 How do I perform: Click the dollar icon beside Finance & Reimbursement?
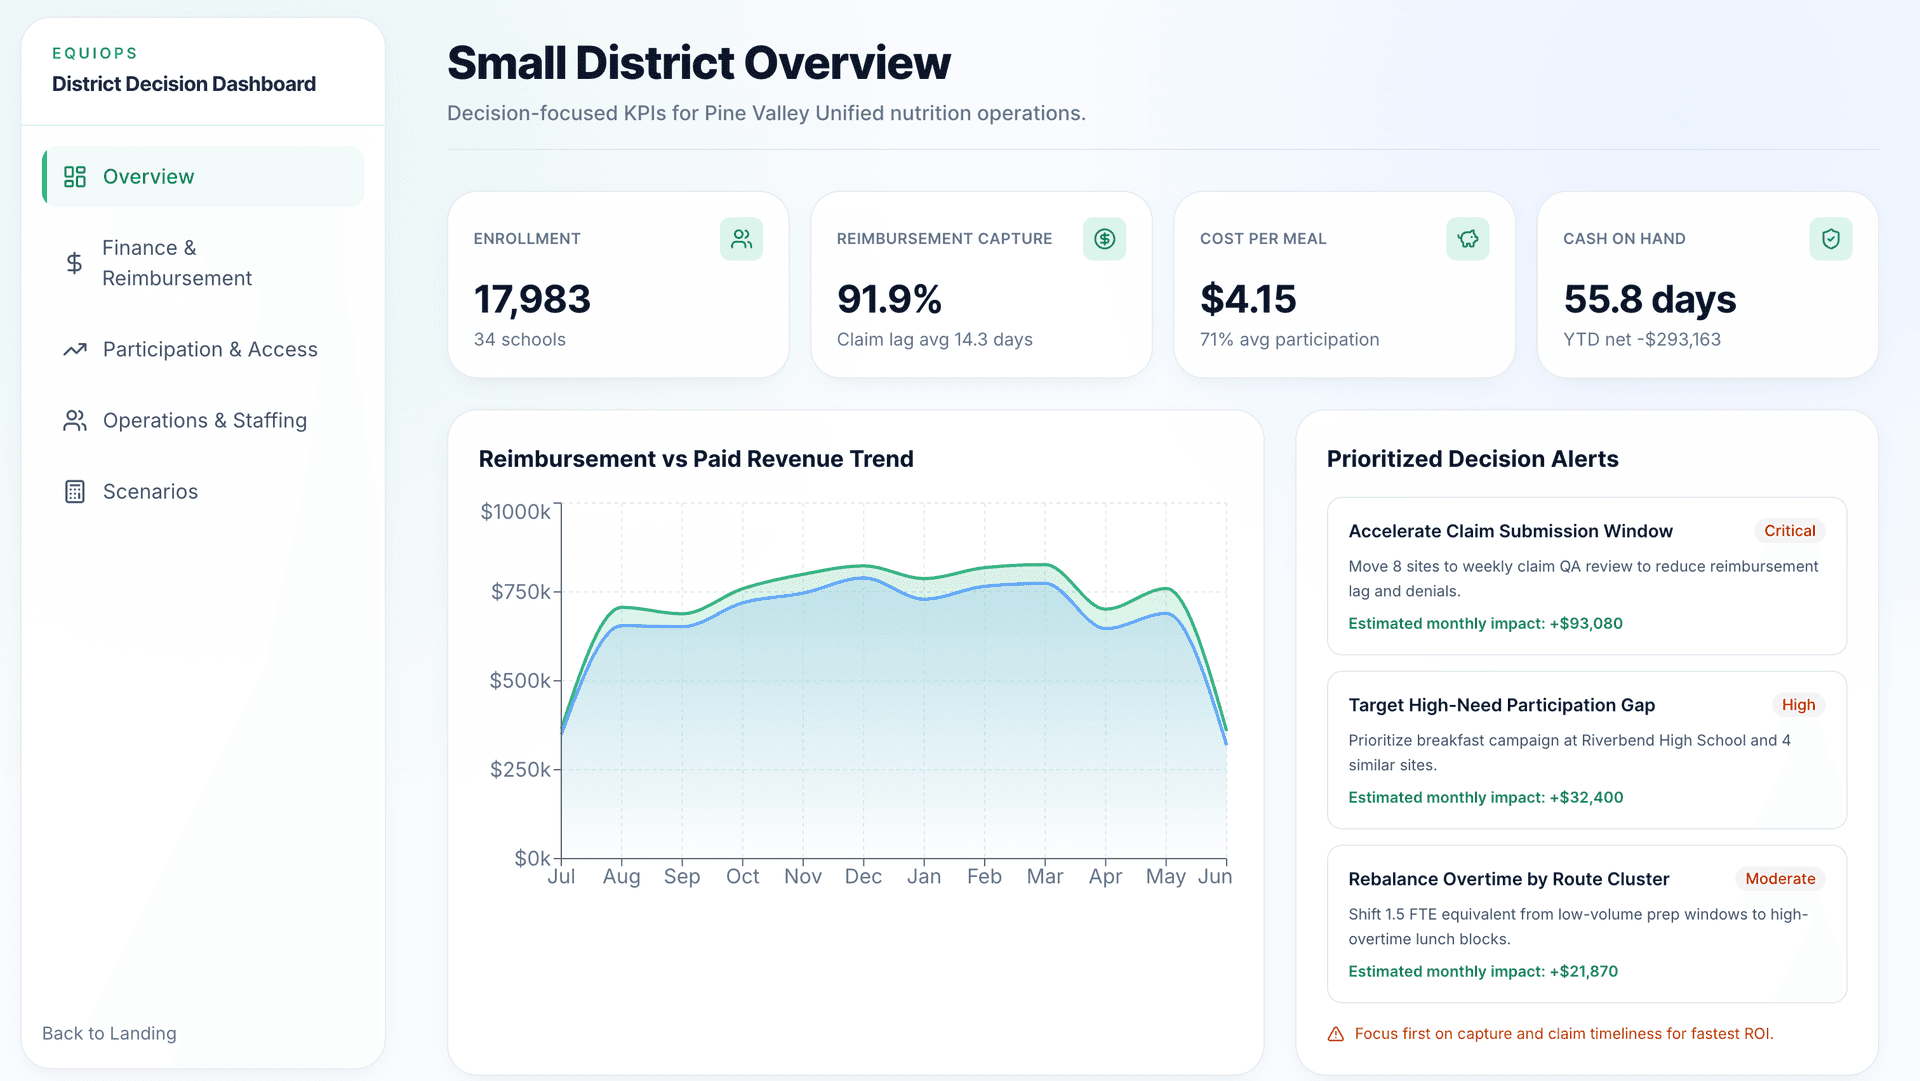(x=74, y=262)
